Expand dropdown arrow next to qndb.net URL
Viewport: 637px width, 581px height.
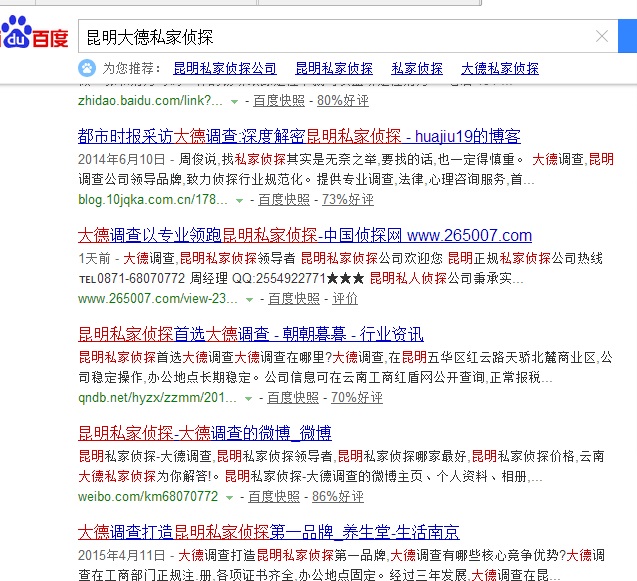coord(248,399)
